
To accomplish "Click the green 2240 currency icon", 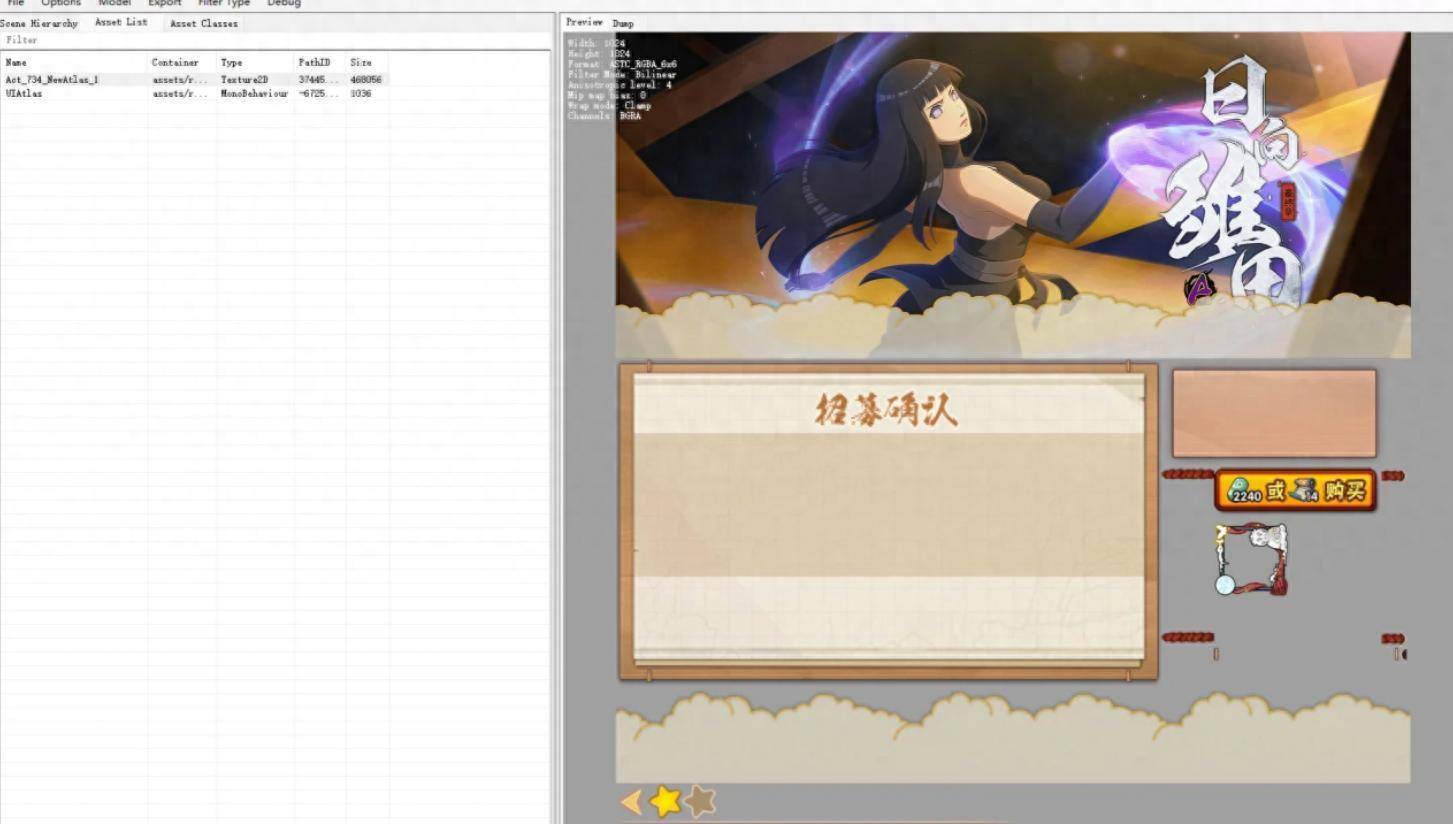I will pyautogui.click(x=1244, y=491).
